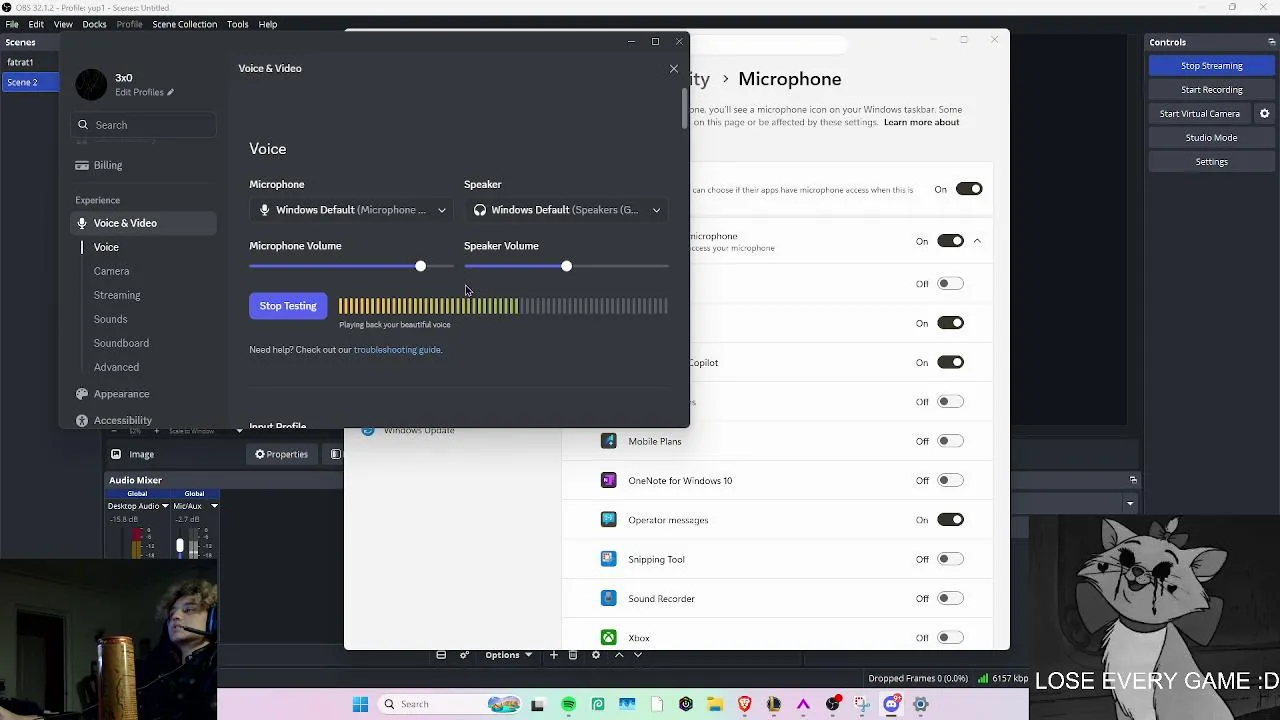Click the Snipping Tool app icon in Settings list
1280x720 pixels.
point(608,559)
